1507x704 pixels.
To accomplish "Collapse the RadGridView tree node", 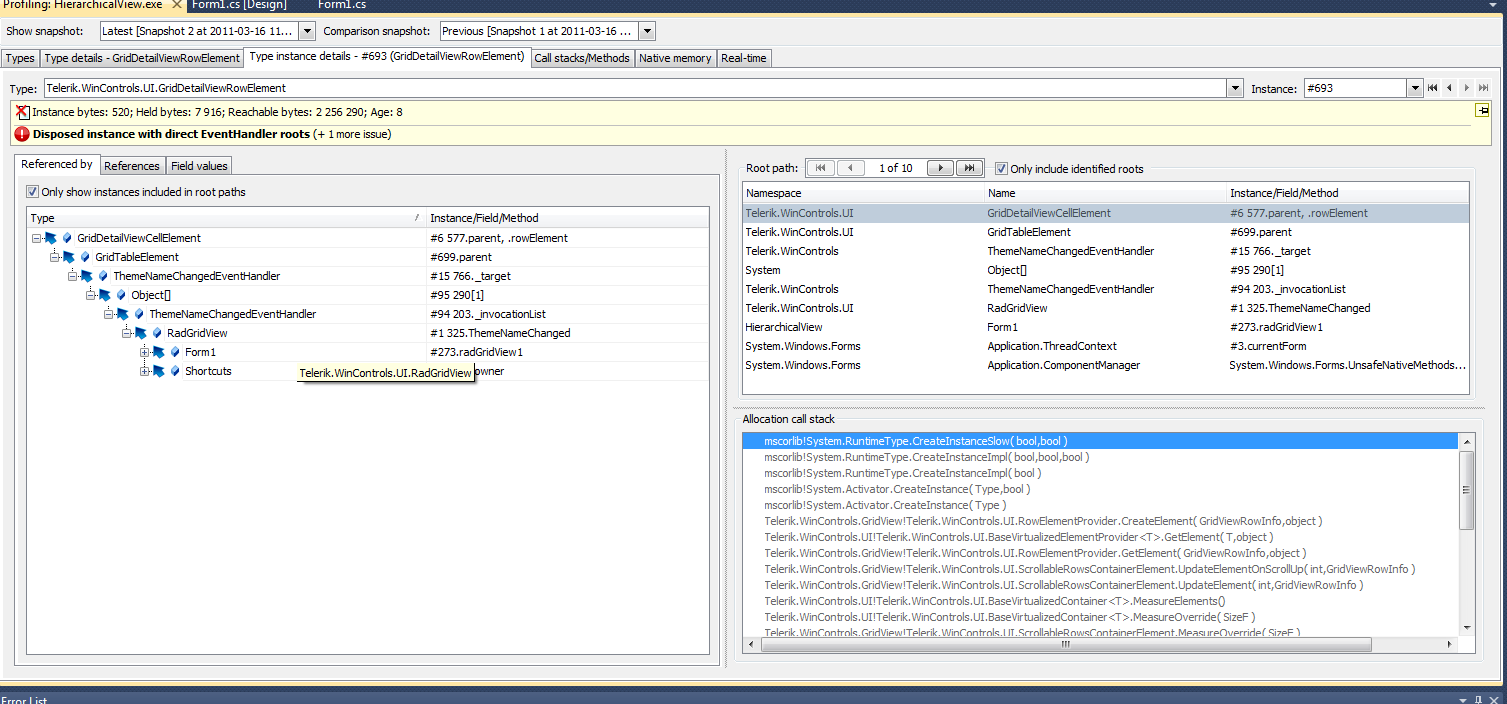I will [x=127, y=333].
